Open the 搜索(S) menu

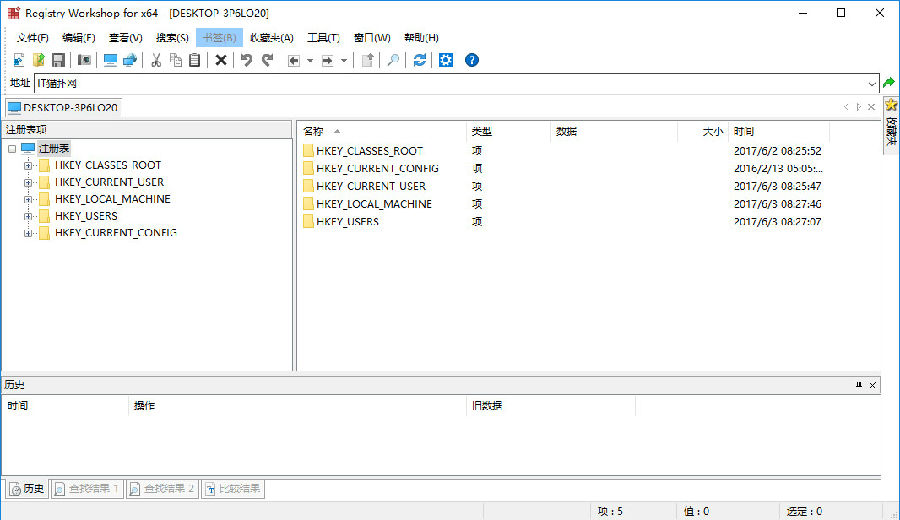(172, 38)
